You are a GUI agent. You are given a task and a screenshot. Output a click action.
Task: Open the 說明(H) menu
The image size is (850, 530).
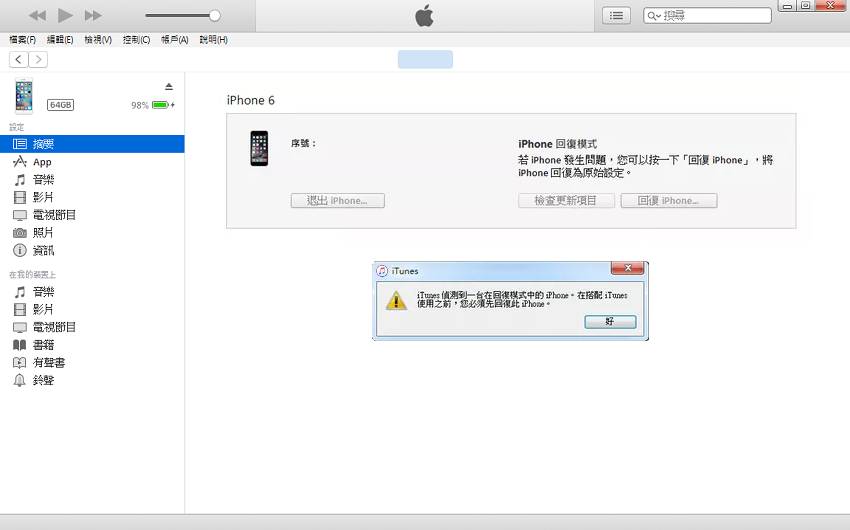tap(214, 40)
